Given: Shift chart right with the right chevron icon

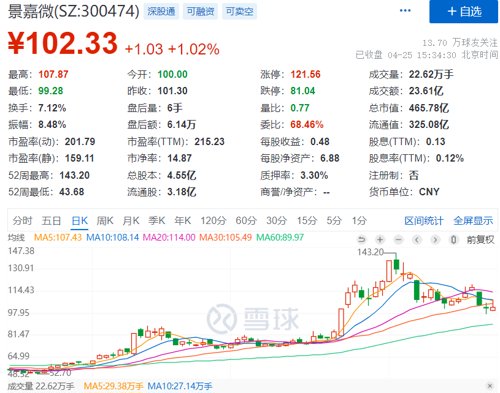Looking at the screenshot, I should click(x=435, y=239).
